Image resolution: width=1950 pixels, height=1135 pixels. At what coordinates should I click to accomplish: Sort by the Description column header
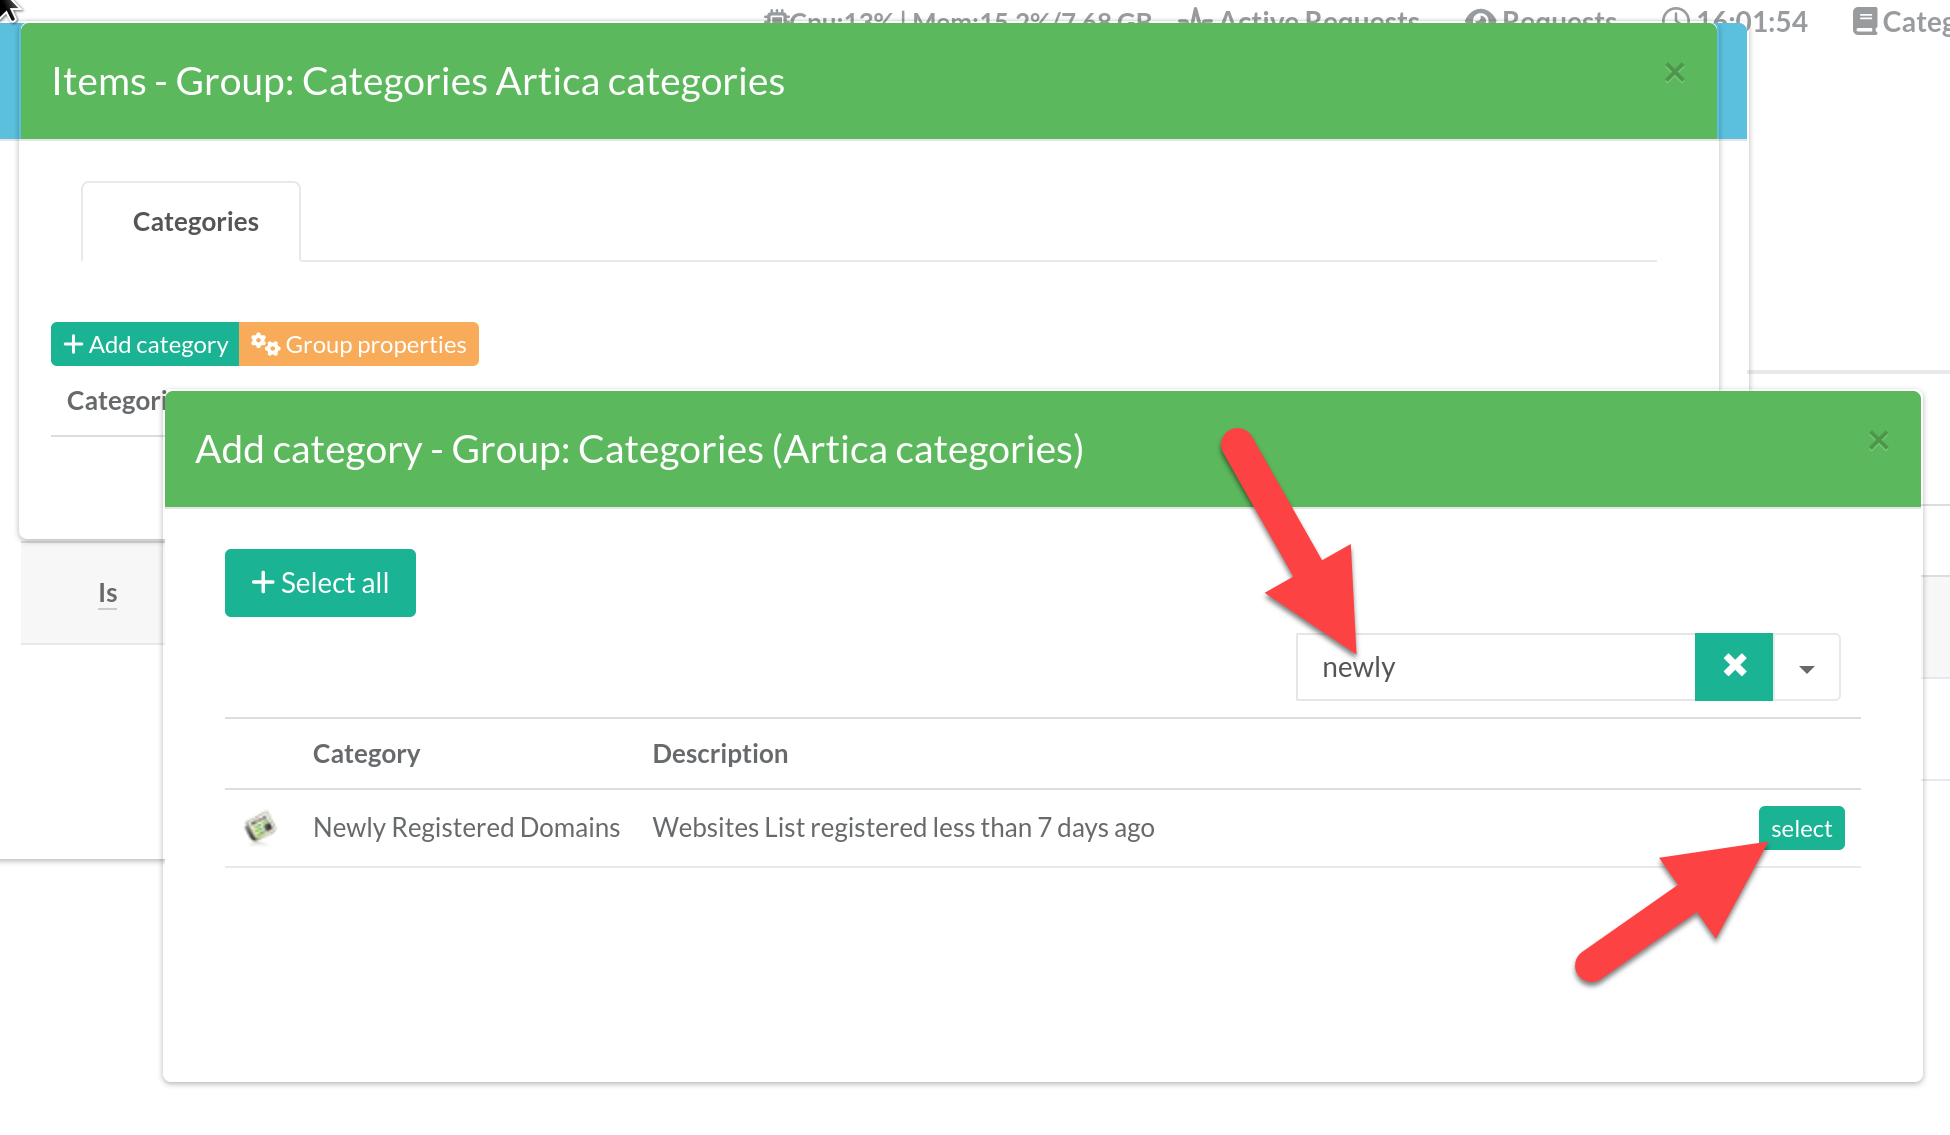click(720, 754)
